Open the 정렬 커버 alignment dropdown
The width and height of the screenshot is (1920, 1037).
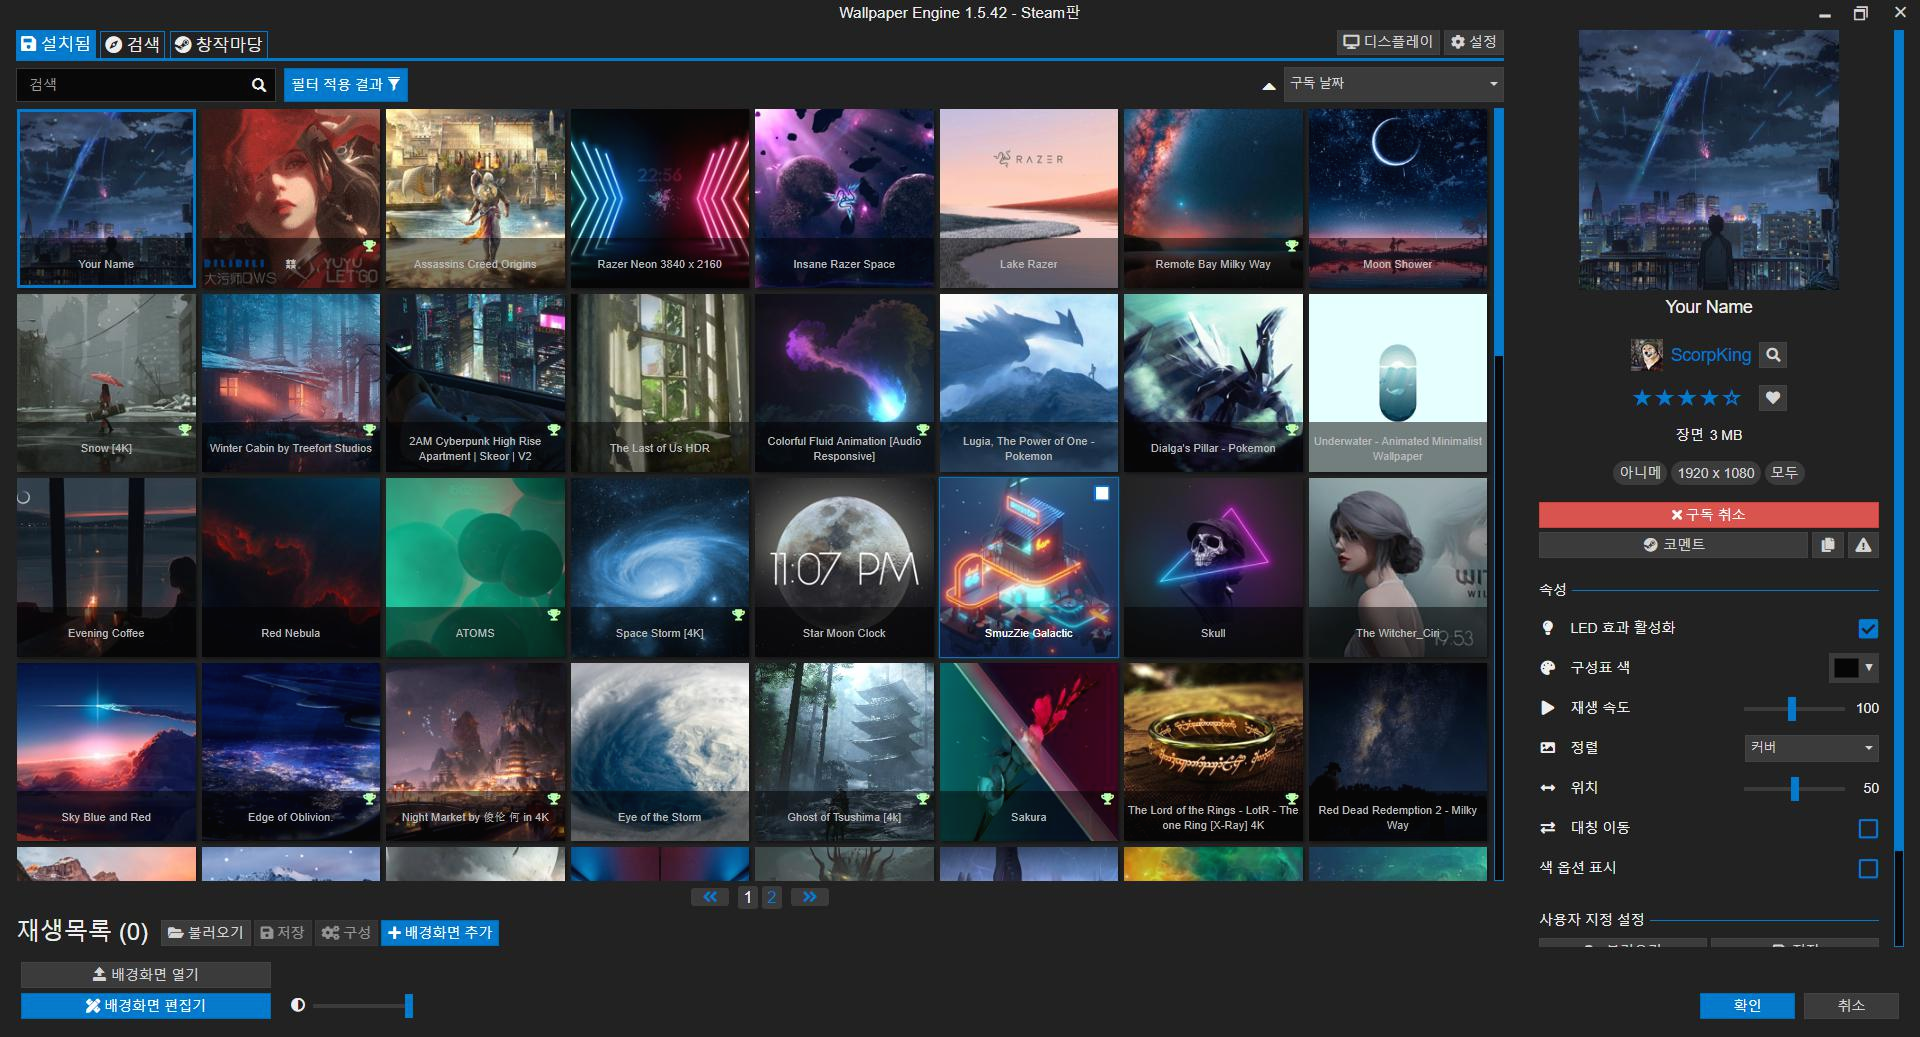[x=1811, y=748]
